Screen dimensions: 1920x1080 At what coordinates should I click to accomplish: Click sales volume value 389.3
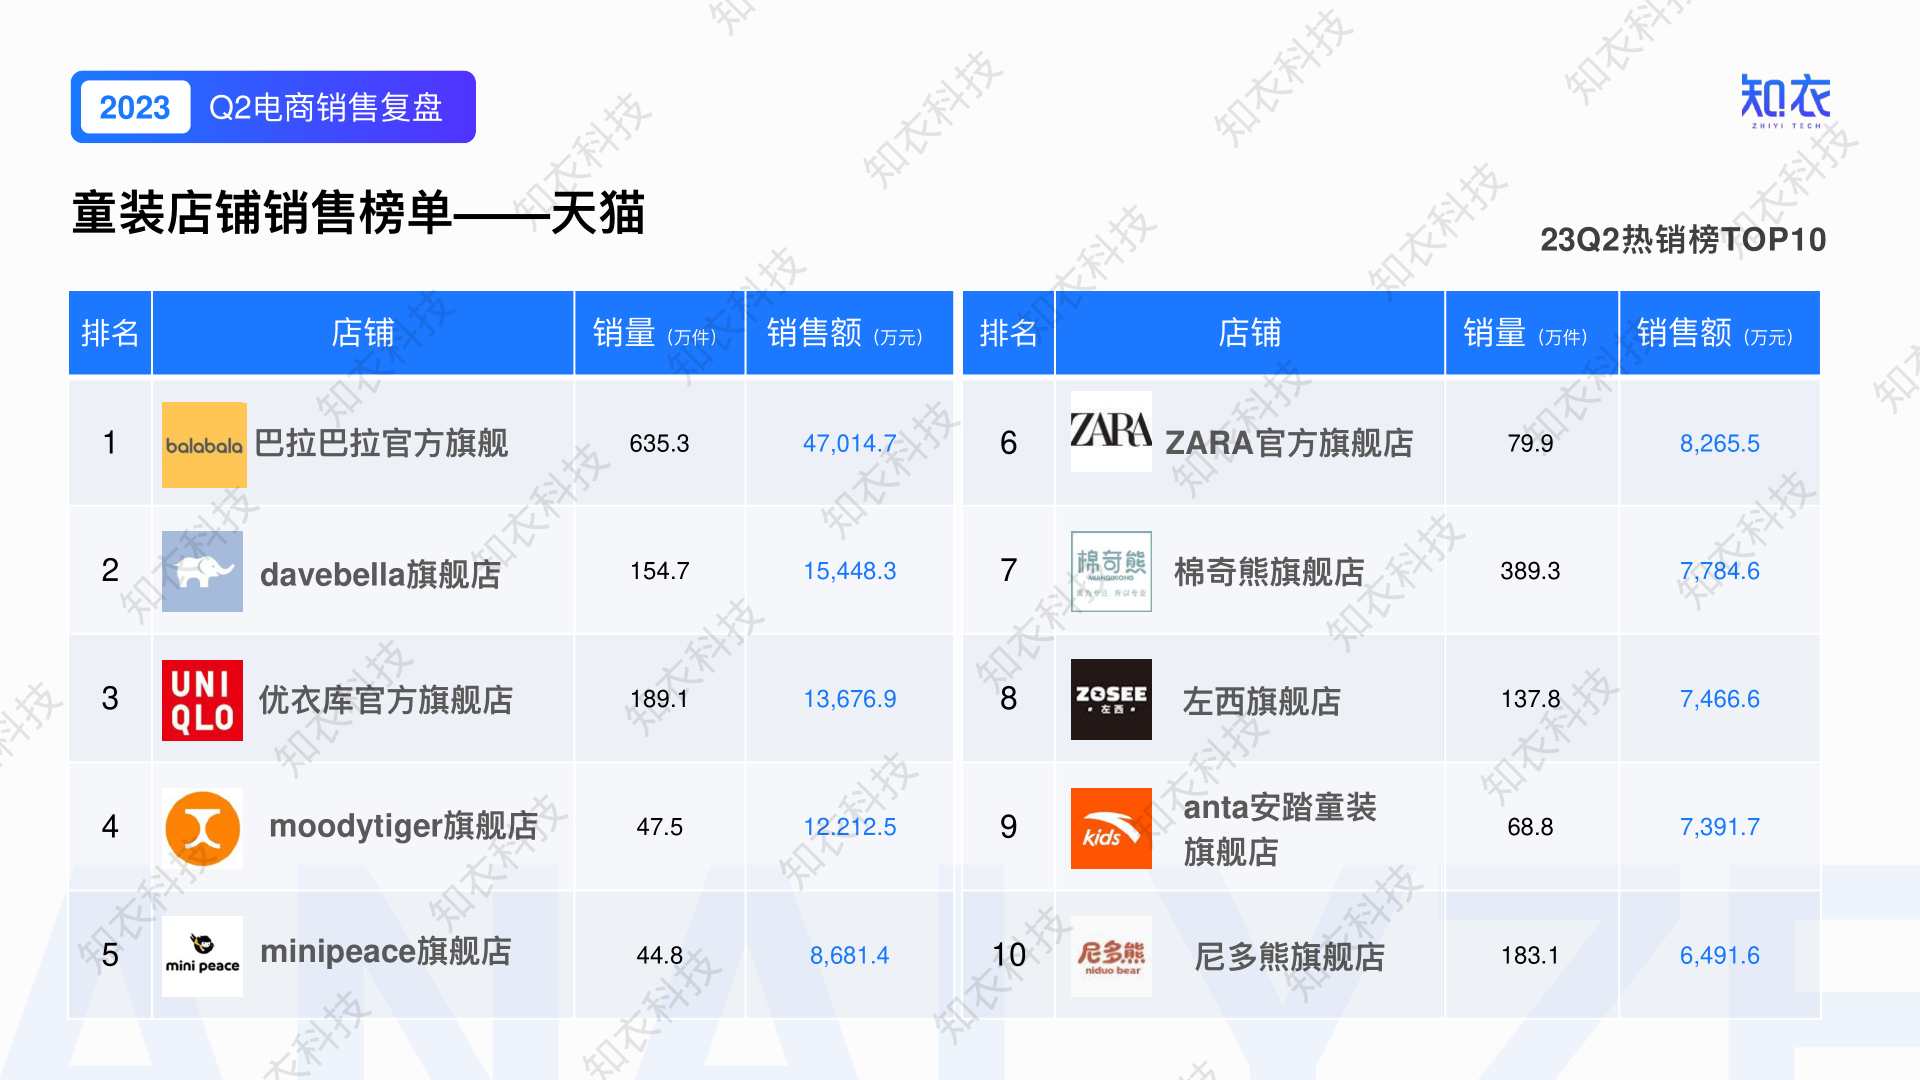coord(1530,571)
